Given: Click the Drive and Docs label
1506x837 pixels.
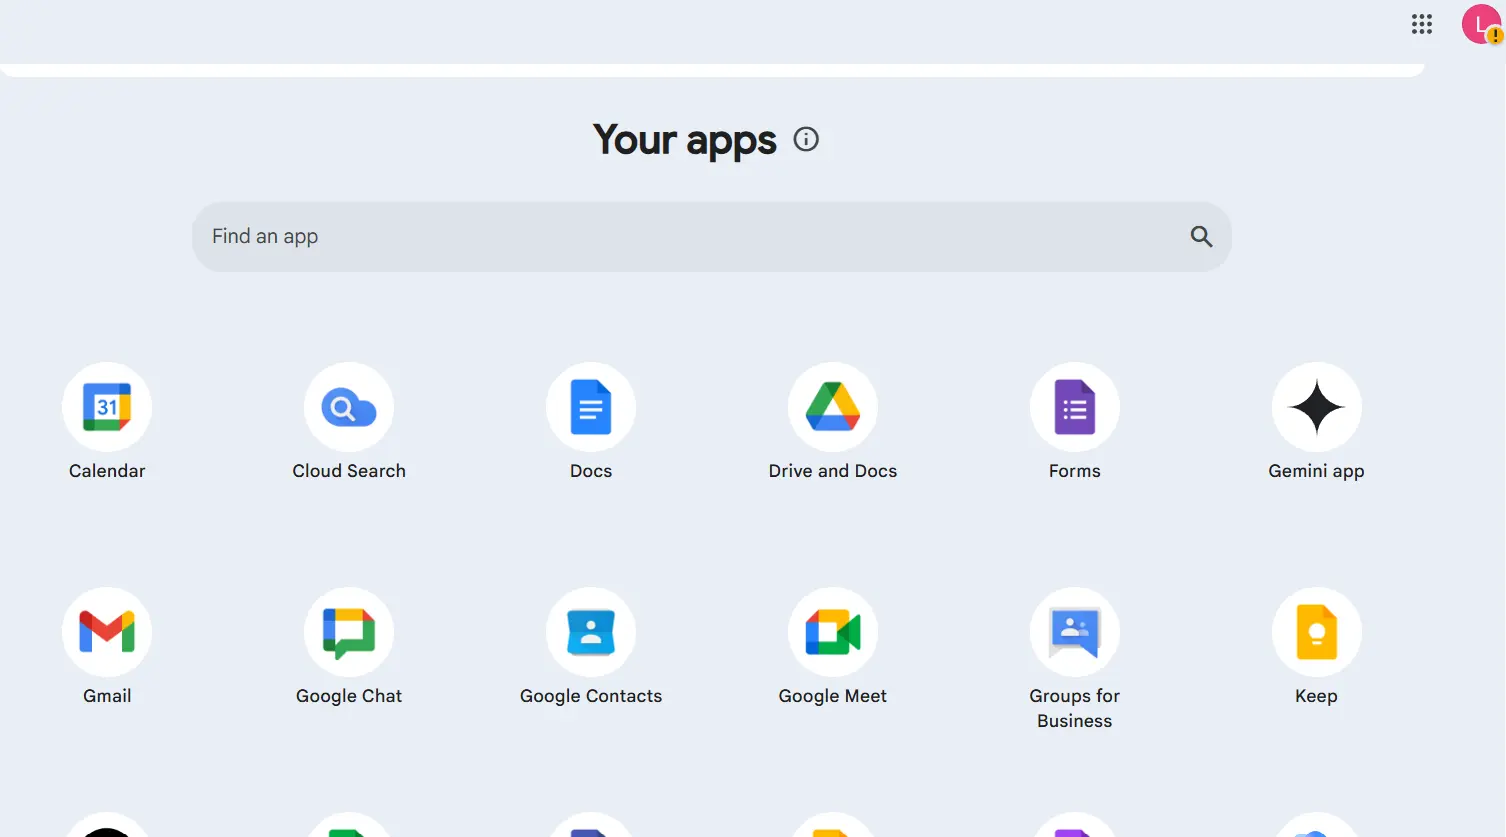Looking at the screenshot, I should click(833, 471).
